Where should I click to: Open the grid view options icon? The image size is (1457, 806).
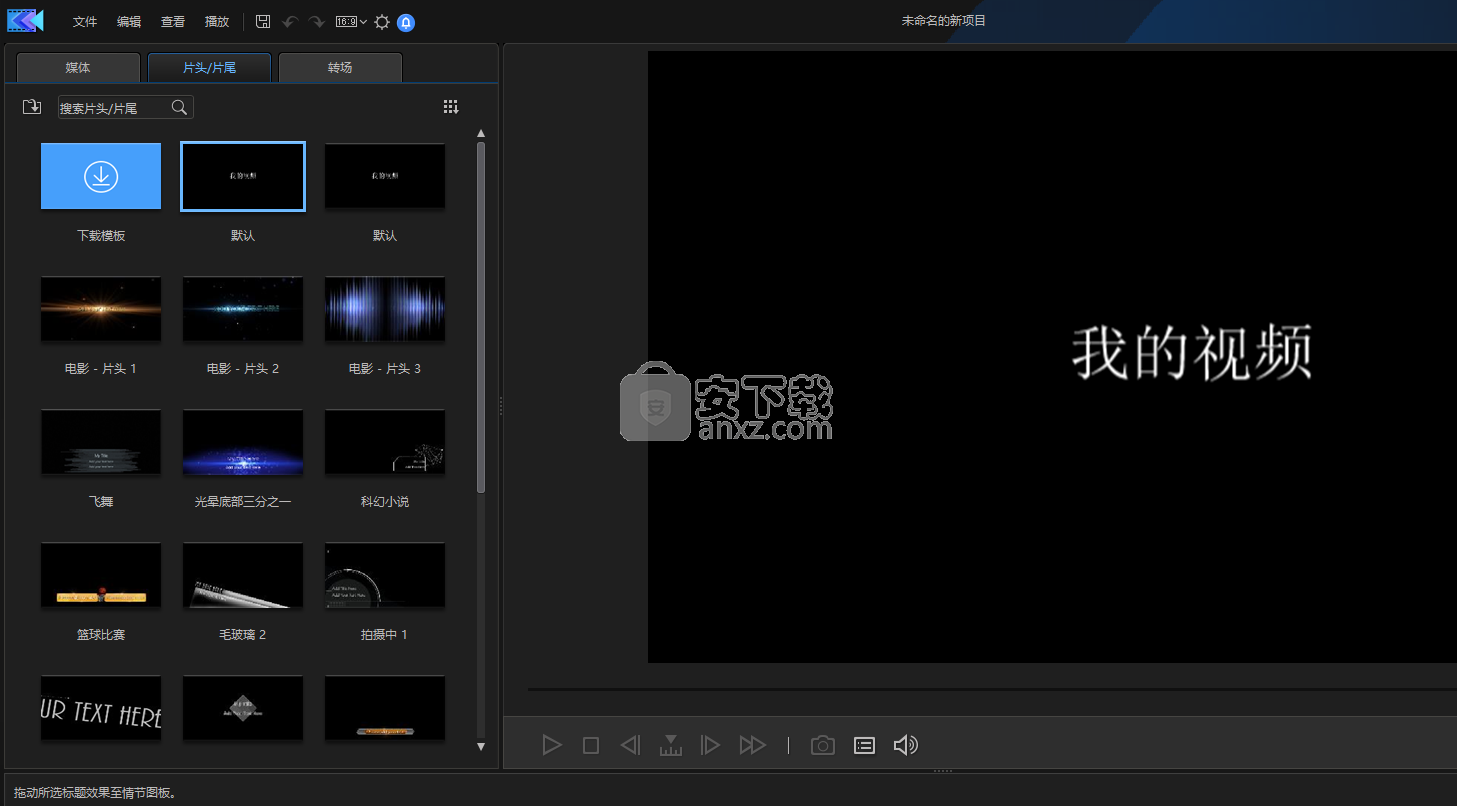pos(451,107)
